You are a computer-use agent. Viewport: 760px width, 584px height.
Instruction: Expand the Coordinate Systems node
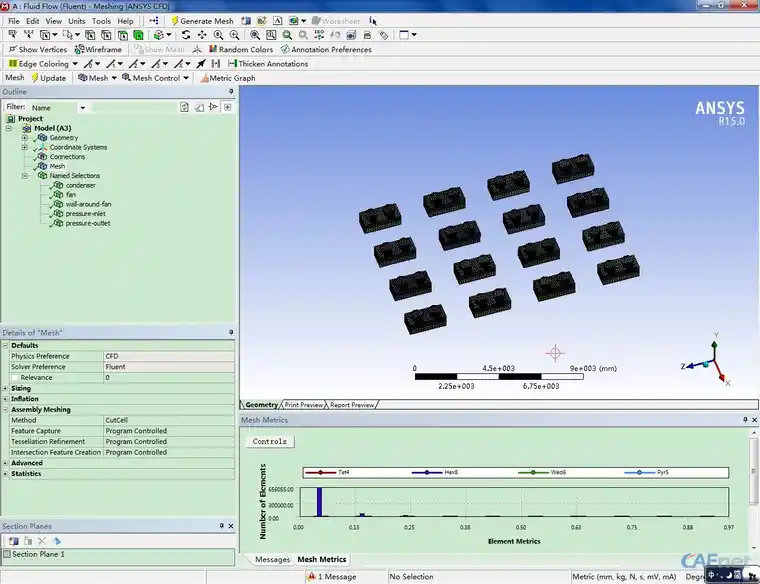[x=25, y=147]
